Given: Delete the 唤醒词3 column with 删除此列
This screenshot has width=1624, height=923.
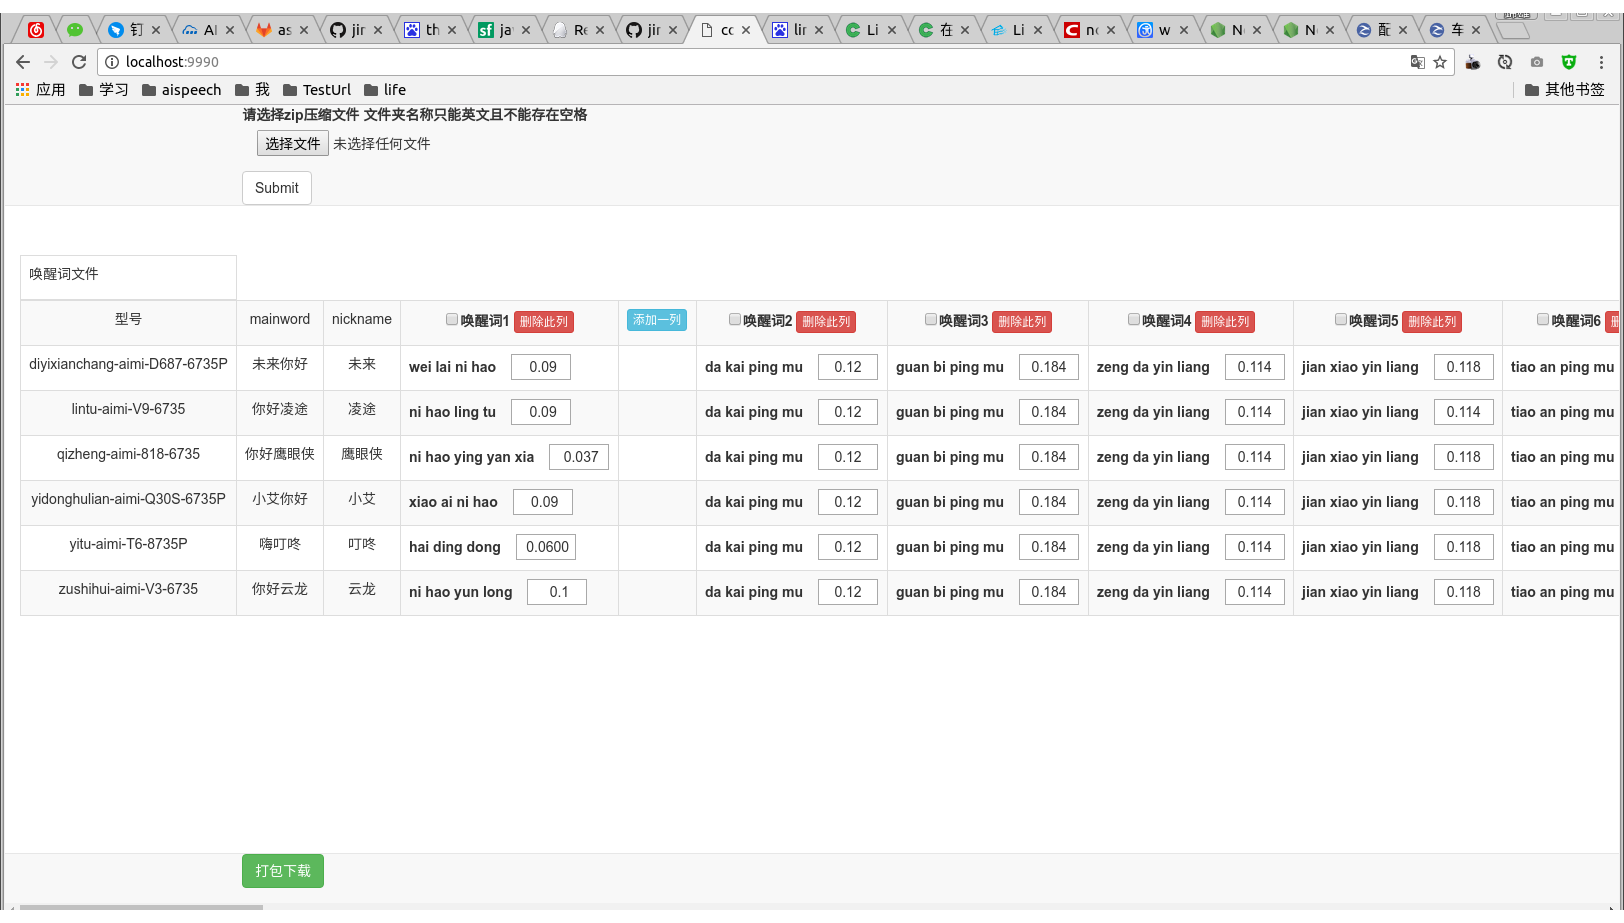Looking at the screenshot, I should (x=1022, y=322).
